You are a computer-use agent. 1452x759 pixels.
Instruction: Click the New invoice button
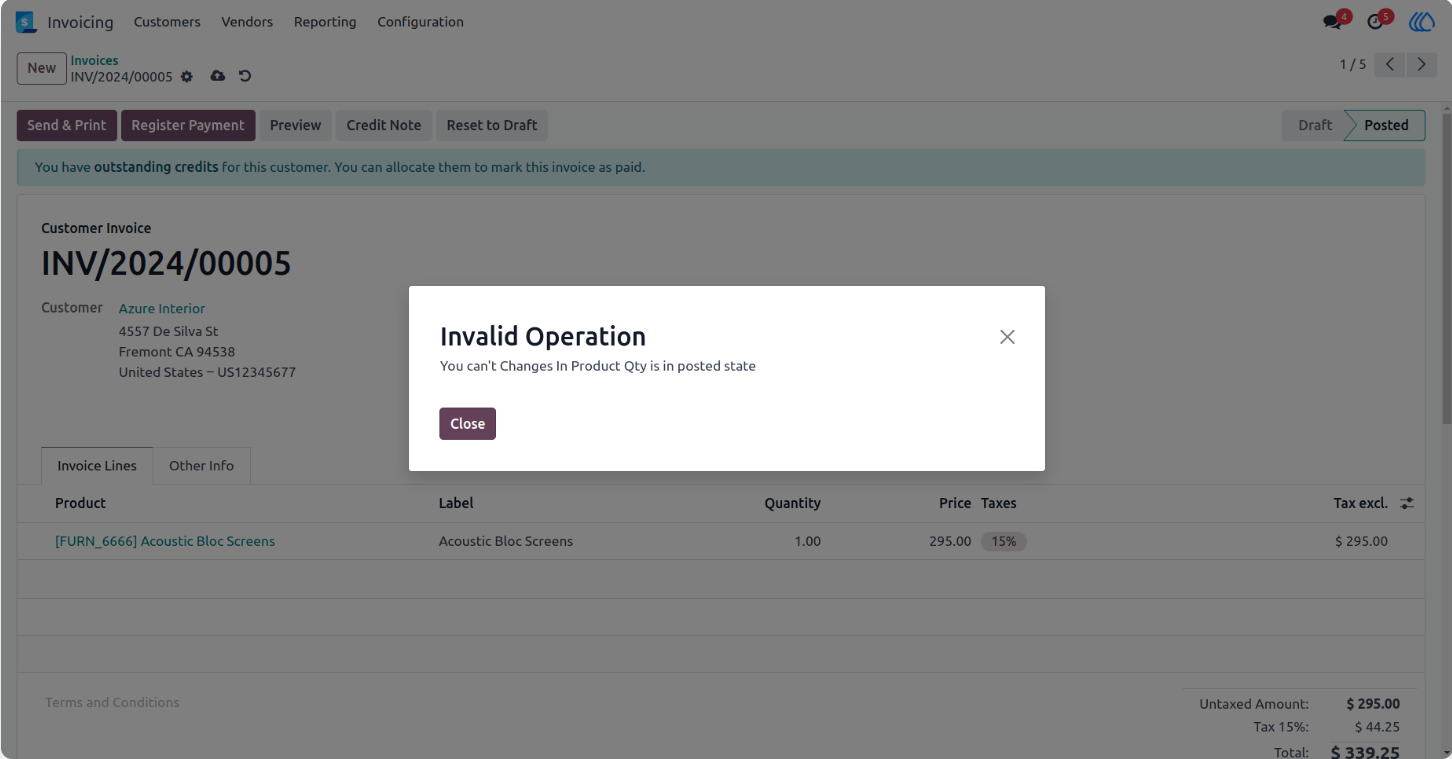click(x=42, y=68)
